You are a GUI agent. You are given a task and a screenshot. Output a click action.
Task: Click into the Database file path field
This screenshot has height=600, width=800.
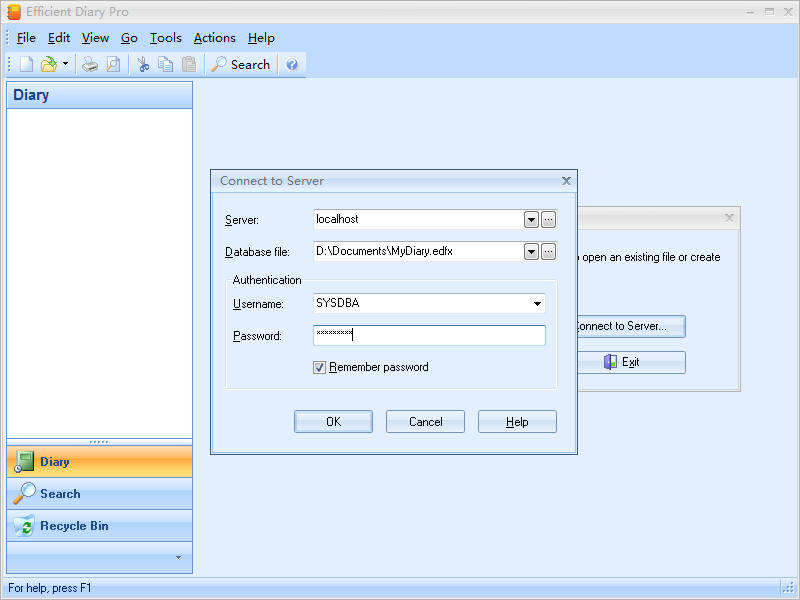click(418, 252)
